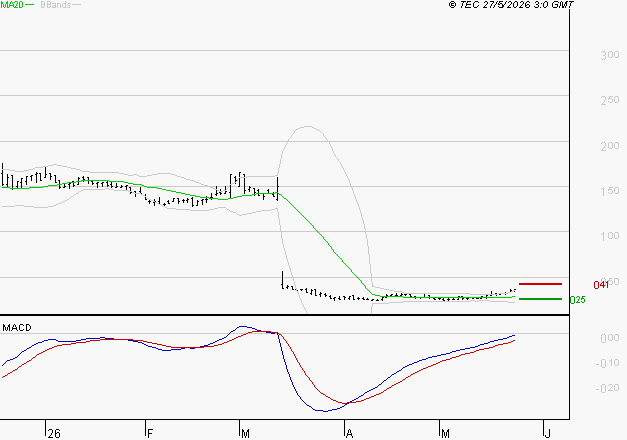Click the MACD 000 axis label
Image resolution: width=627 pixels, height=440 pixels.
(x=610, y=338)
